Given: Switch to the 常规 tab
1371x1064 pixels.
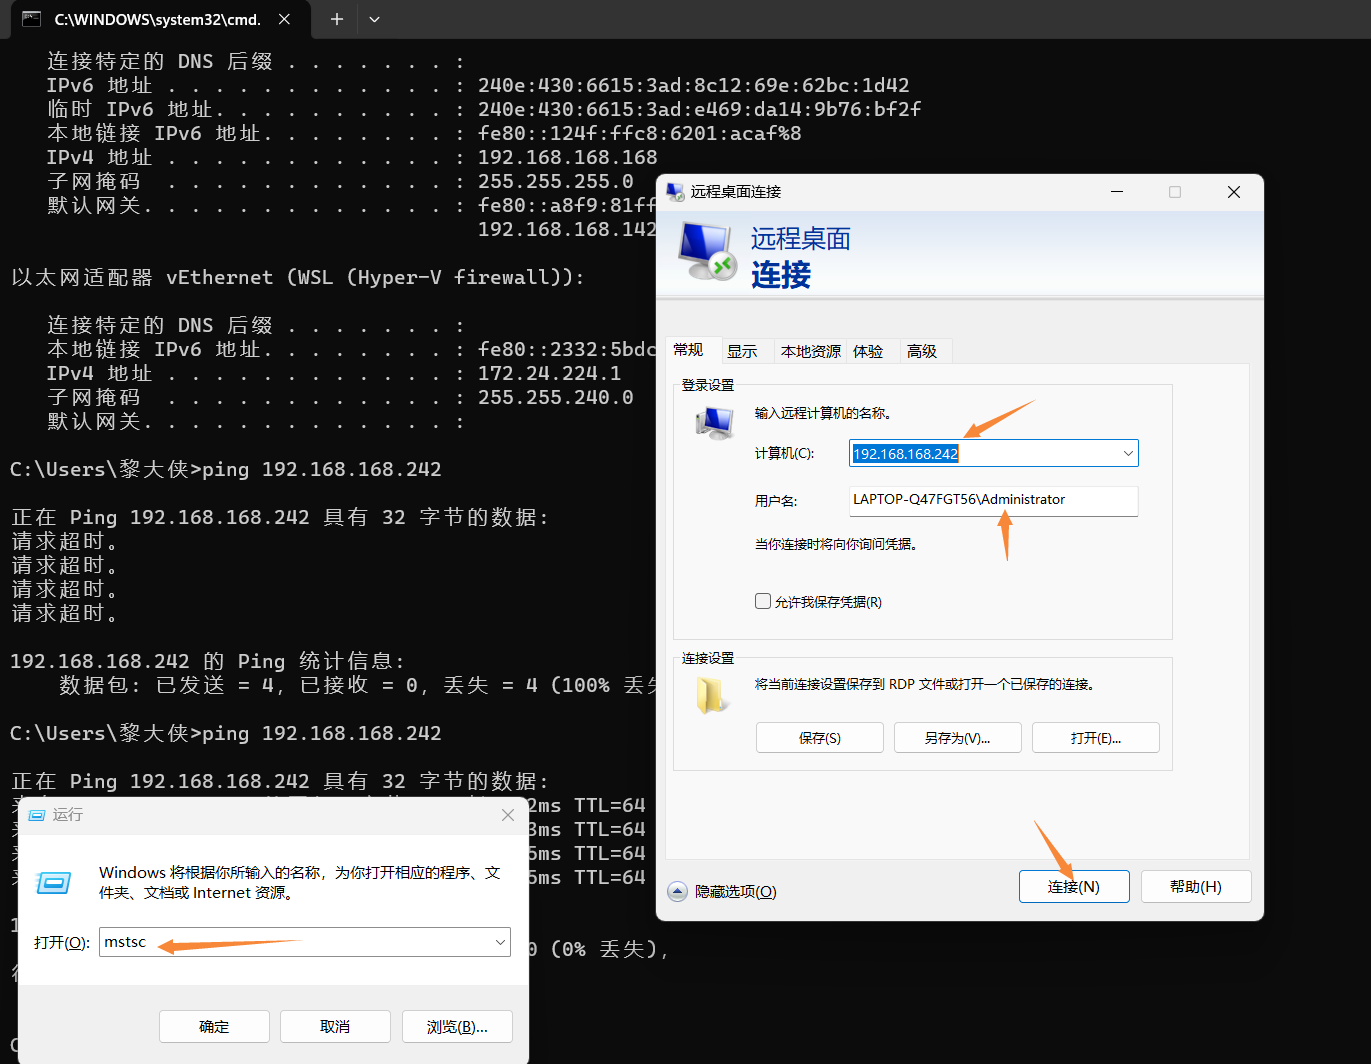Looking at the screenshot, I should [x=688, y=350].
